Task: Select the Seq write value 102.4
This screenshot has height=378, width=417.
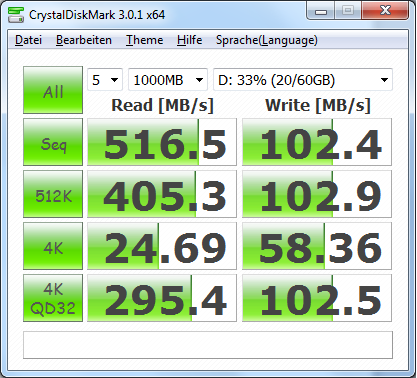Action: point(317,142)
